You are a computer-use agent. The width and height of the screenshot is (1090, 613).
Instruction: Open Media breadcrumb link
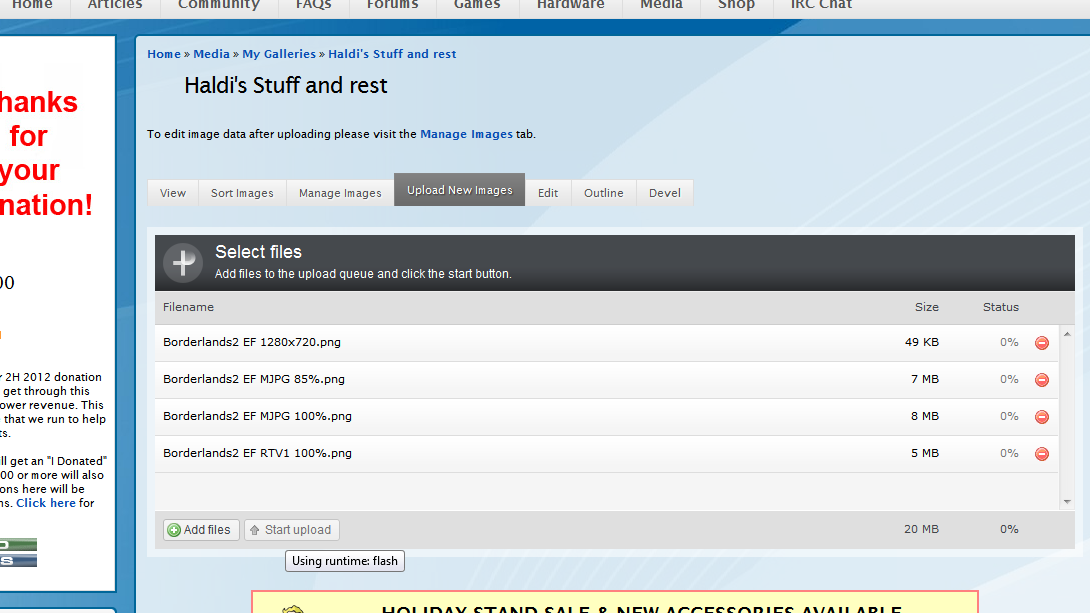211,54
